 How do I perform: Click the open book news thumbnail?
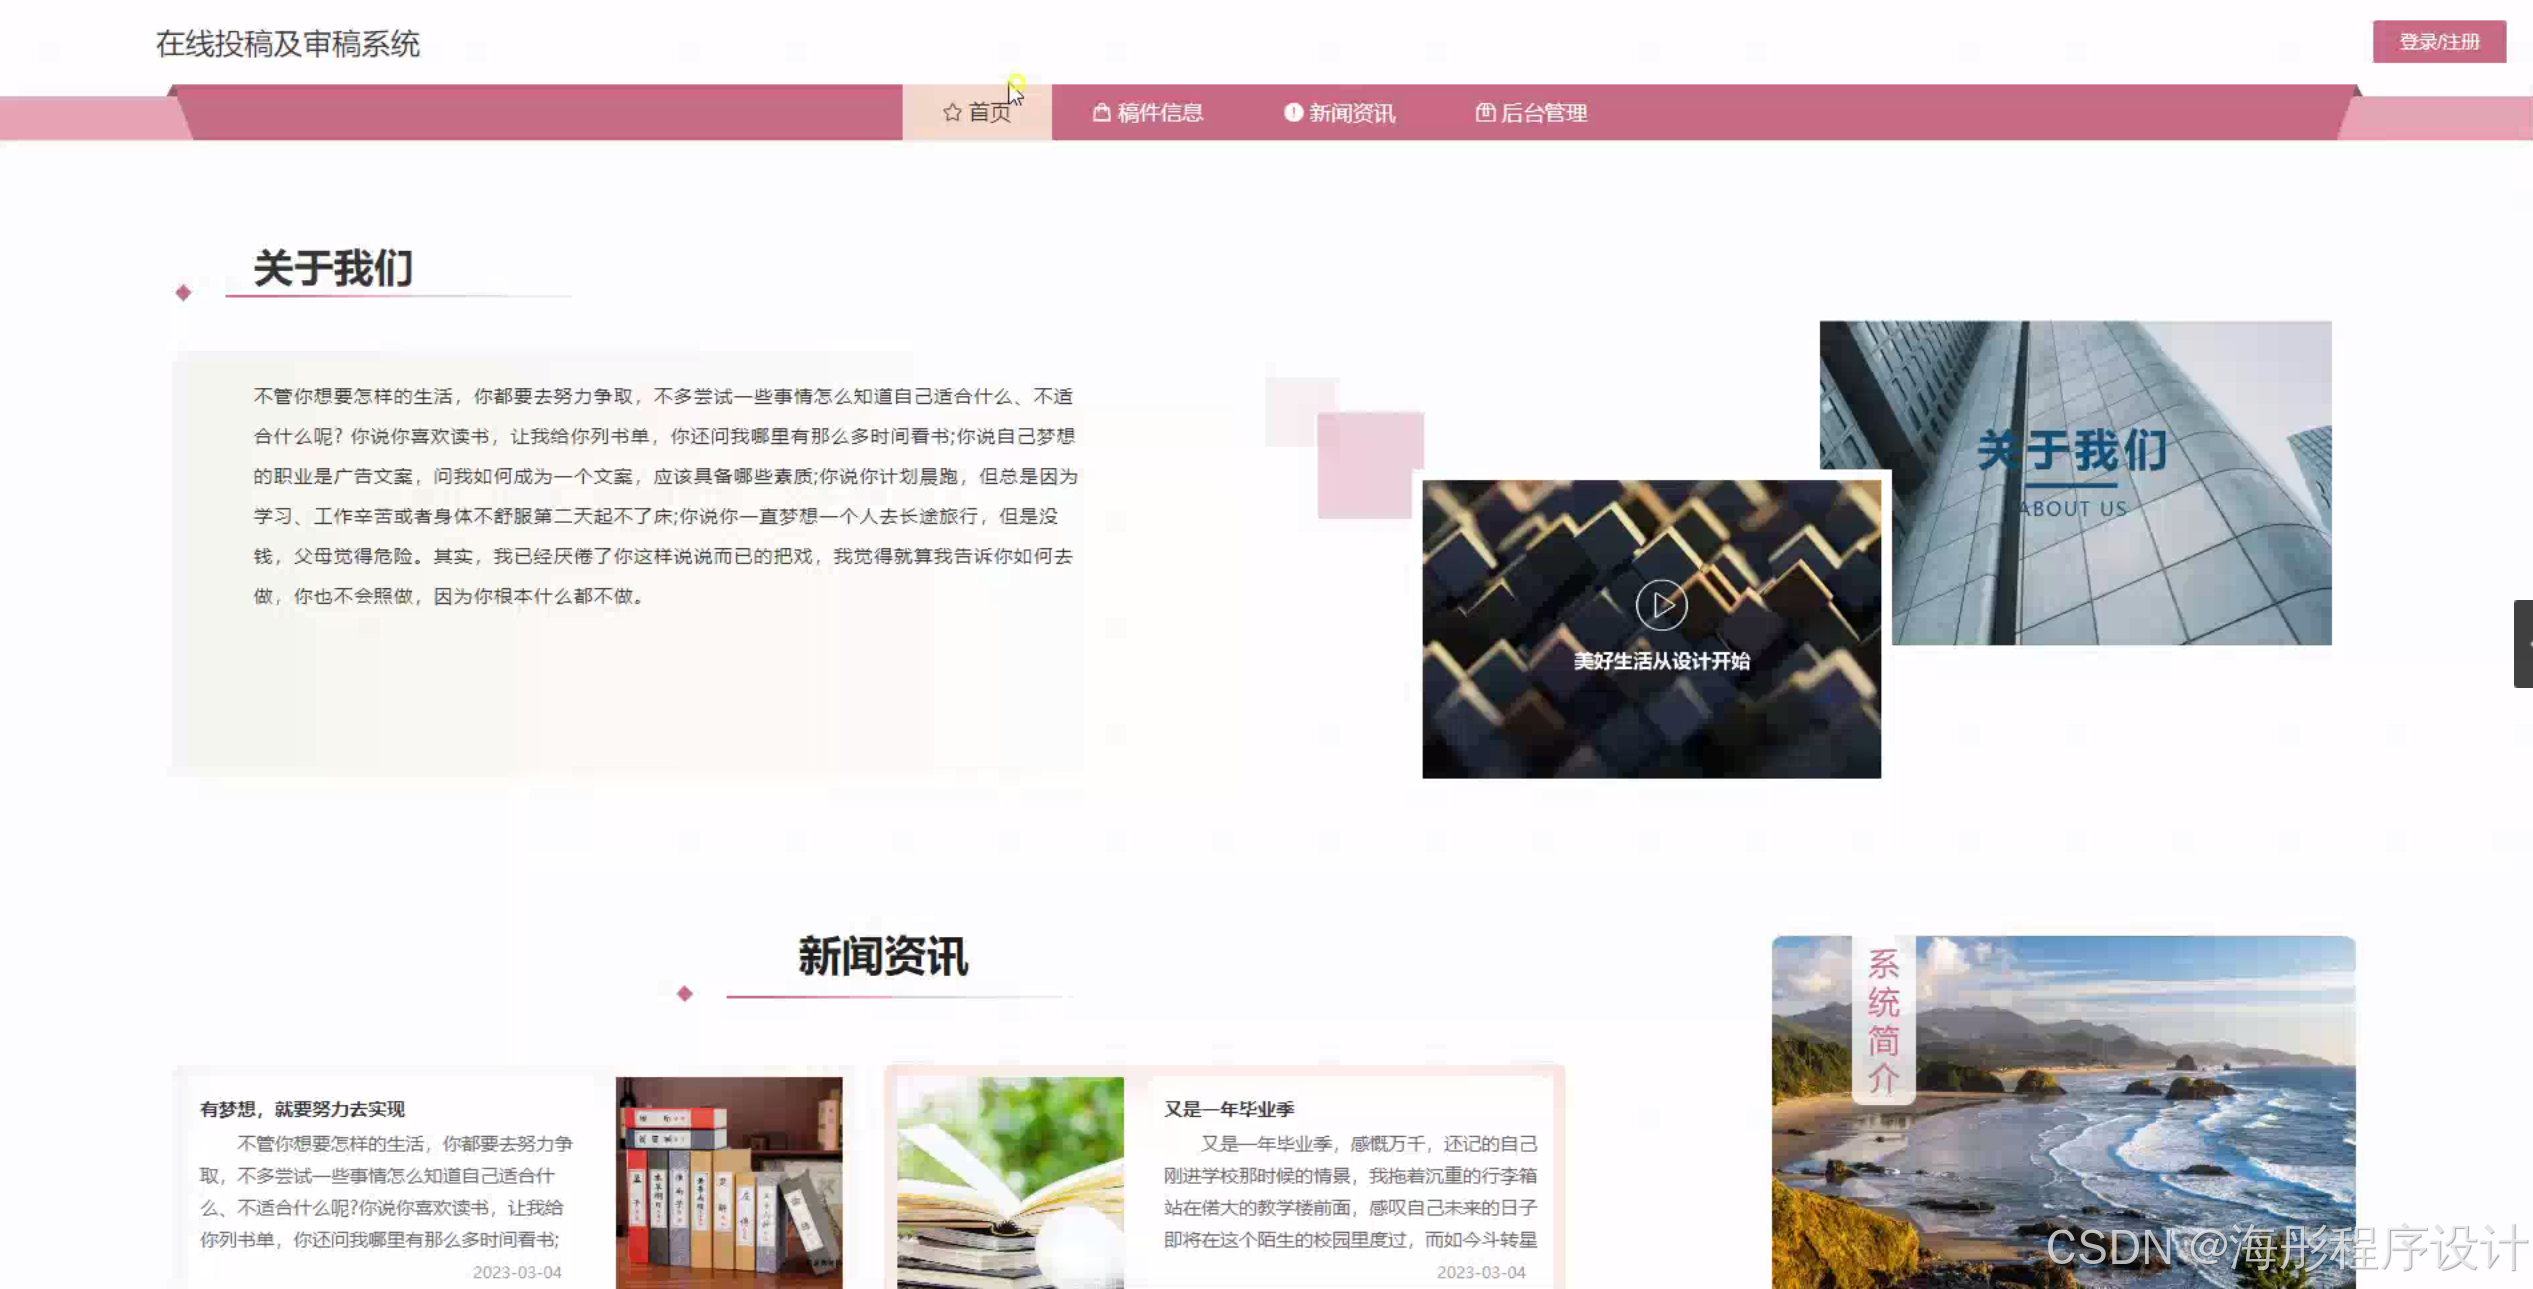coord(1010,1182)
